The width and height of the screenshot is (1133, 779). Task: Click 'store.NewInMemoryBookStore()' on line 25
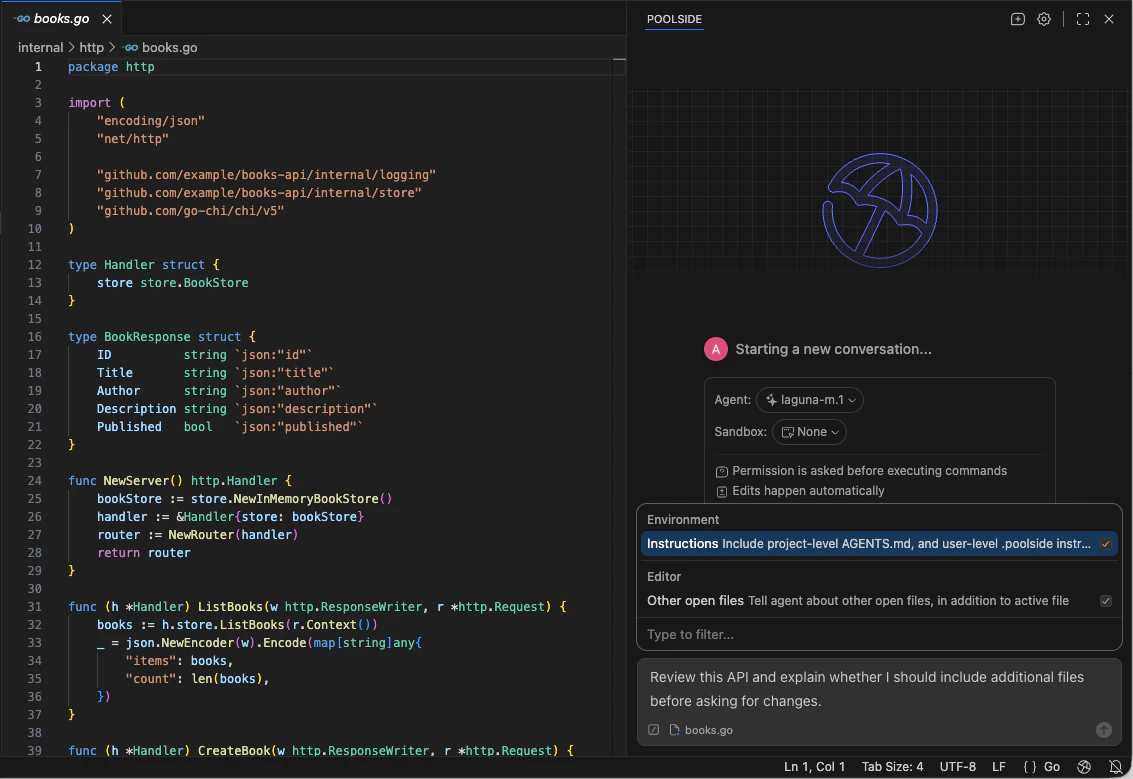[291, 499]
